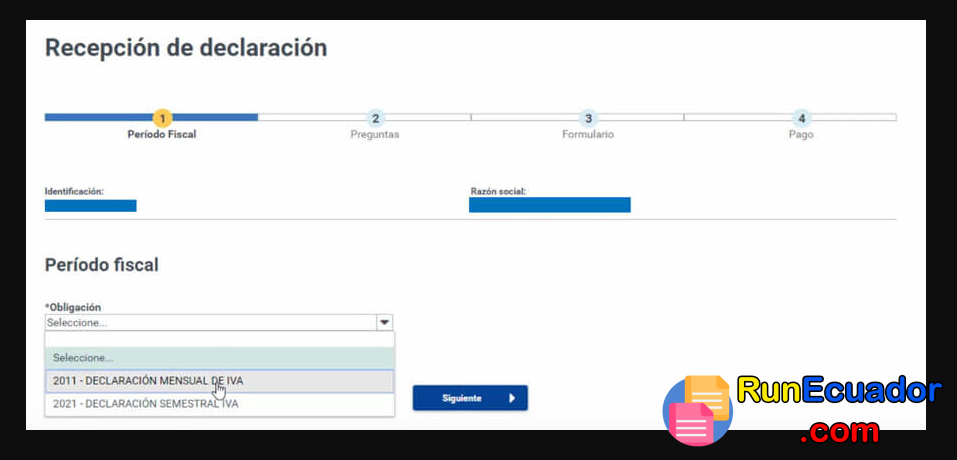Viewport: 957px width, 460px height.
Task: Go to step 2 Preguntas circle
Action: tap(375, 118)
